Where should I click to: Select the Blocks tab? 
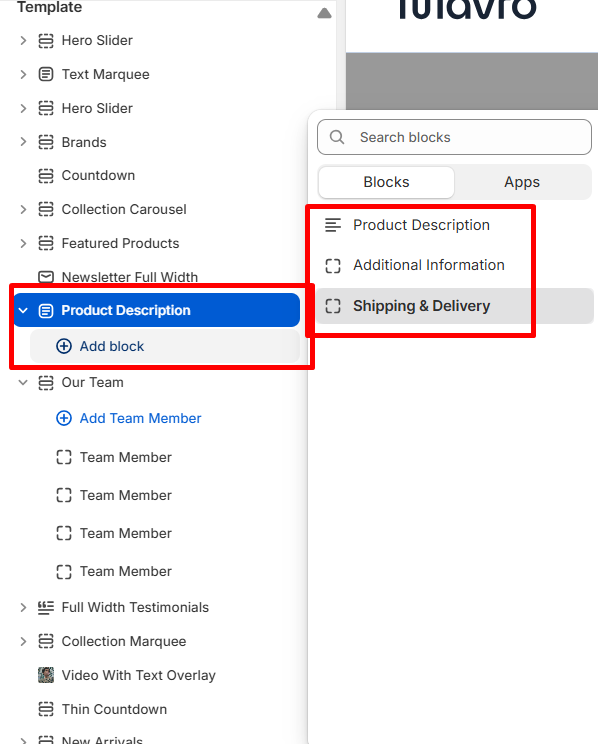click(x=386, y=182)
